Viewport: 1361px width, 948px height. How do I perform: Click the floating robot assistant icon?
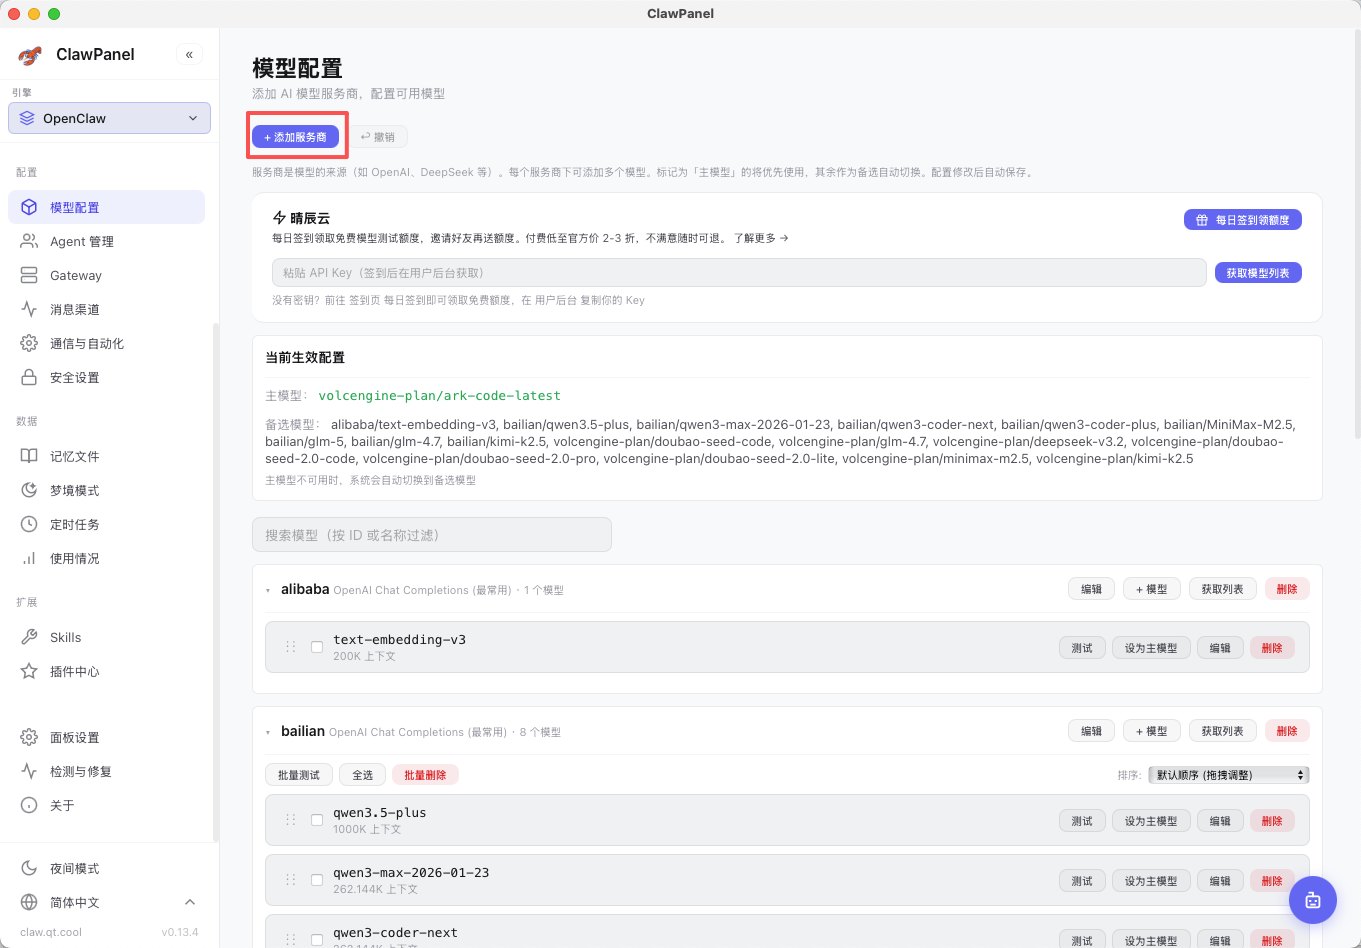(1312, 900)
